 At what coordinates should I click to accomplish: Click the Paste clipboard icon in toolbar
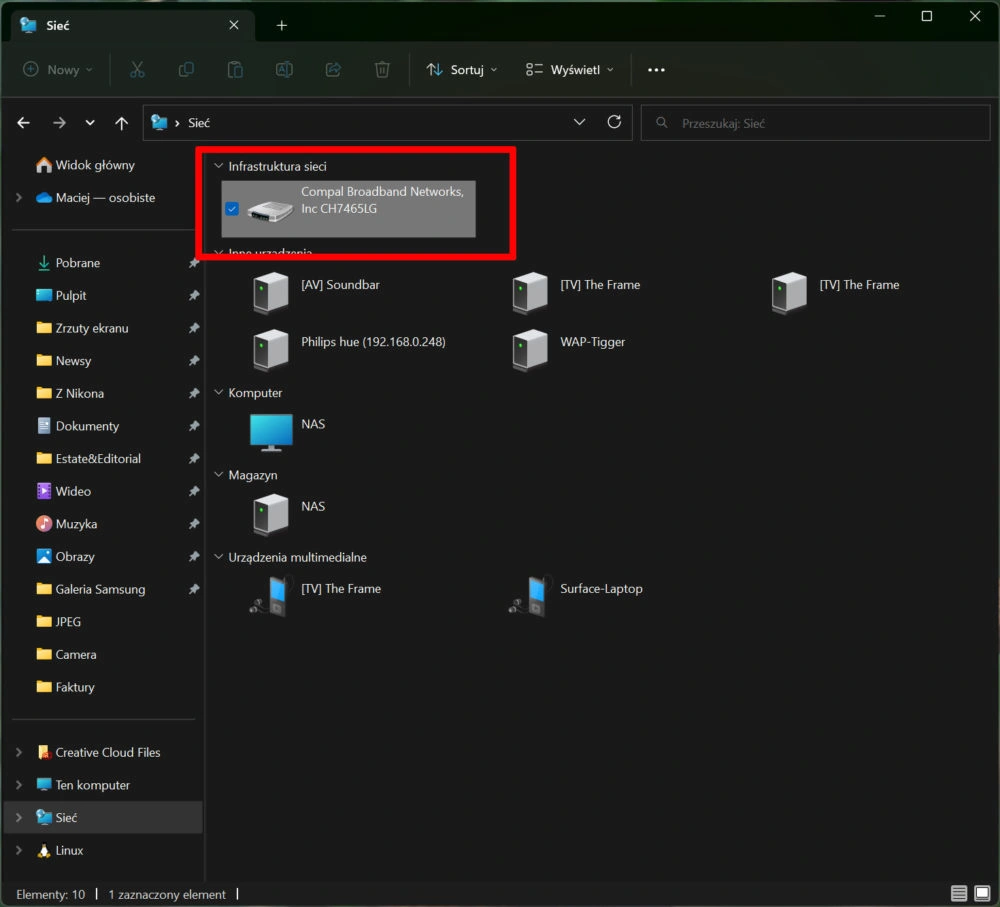[x=235, y=70]
